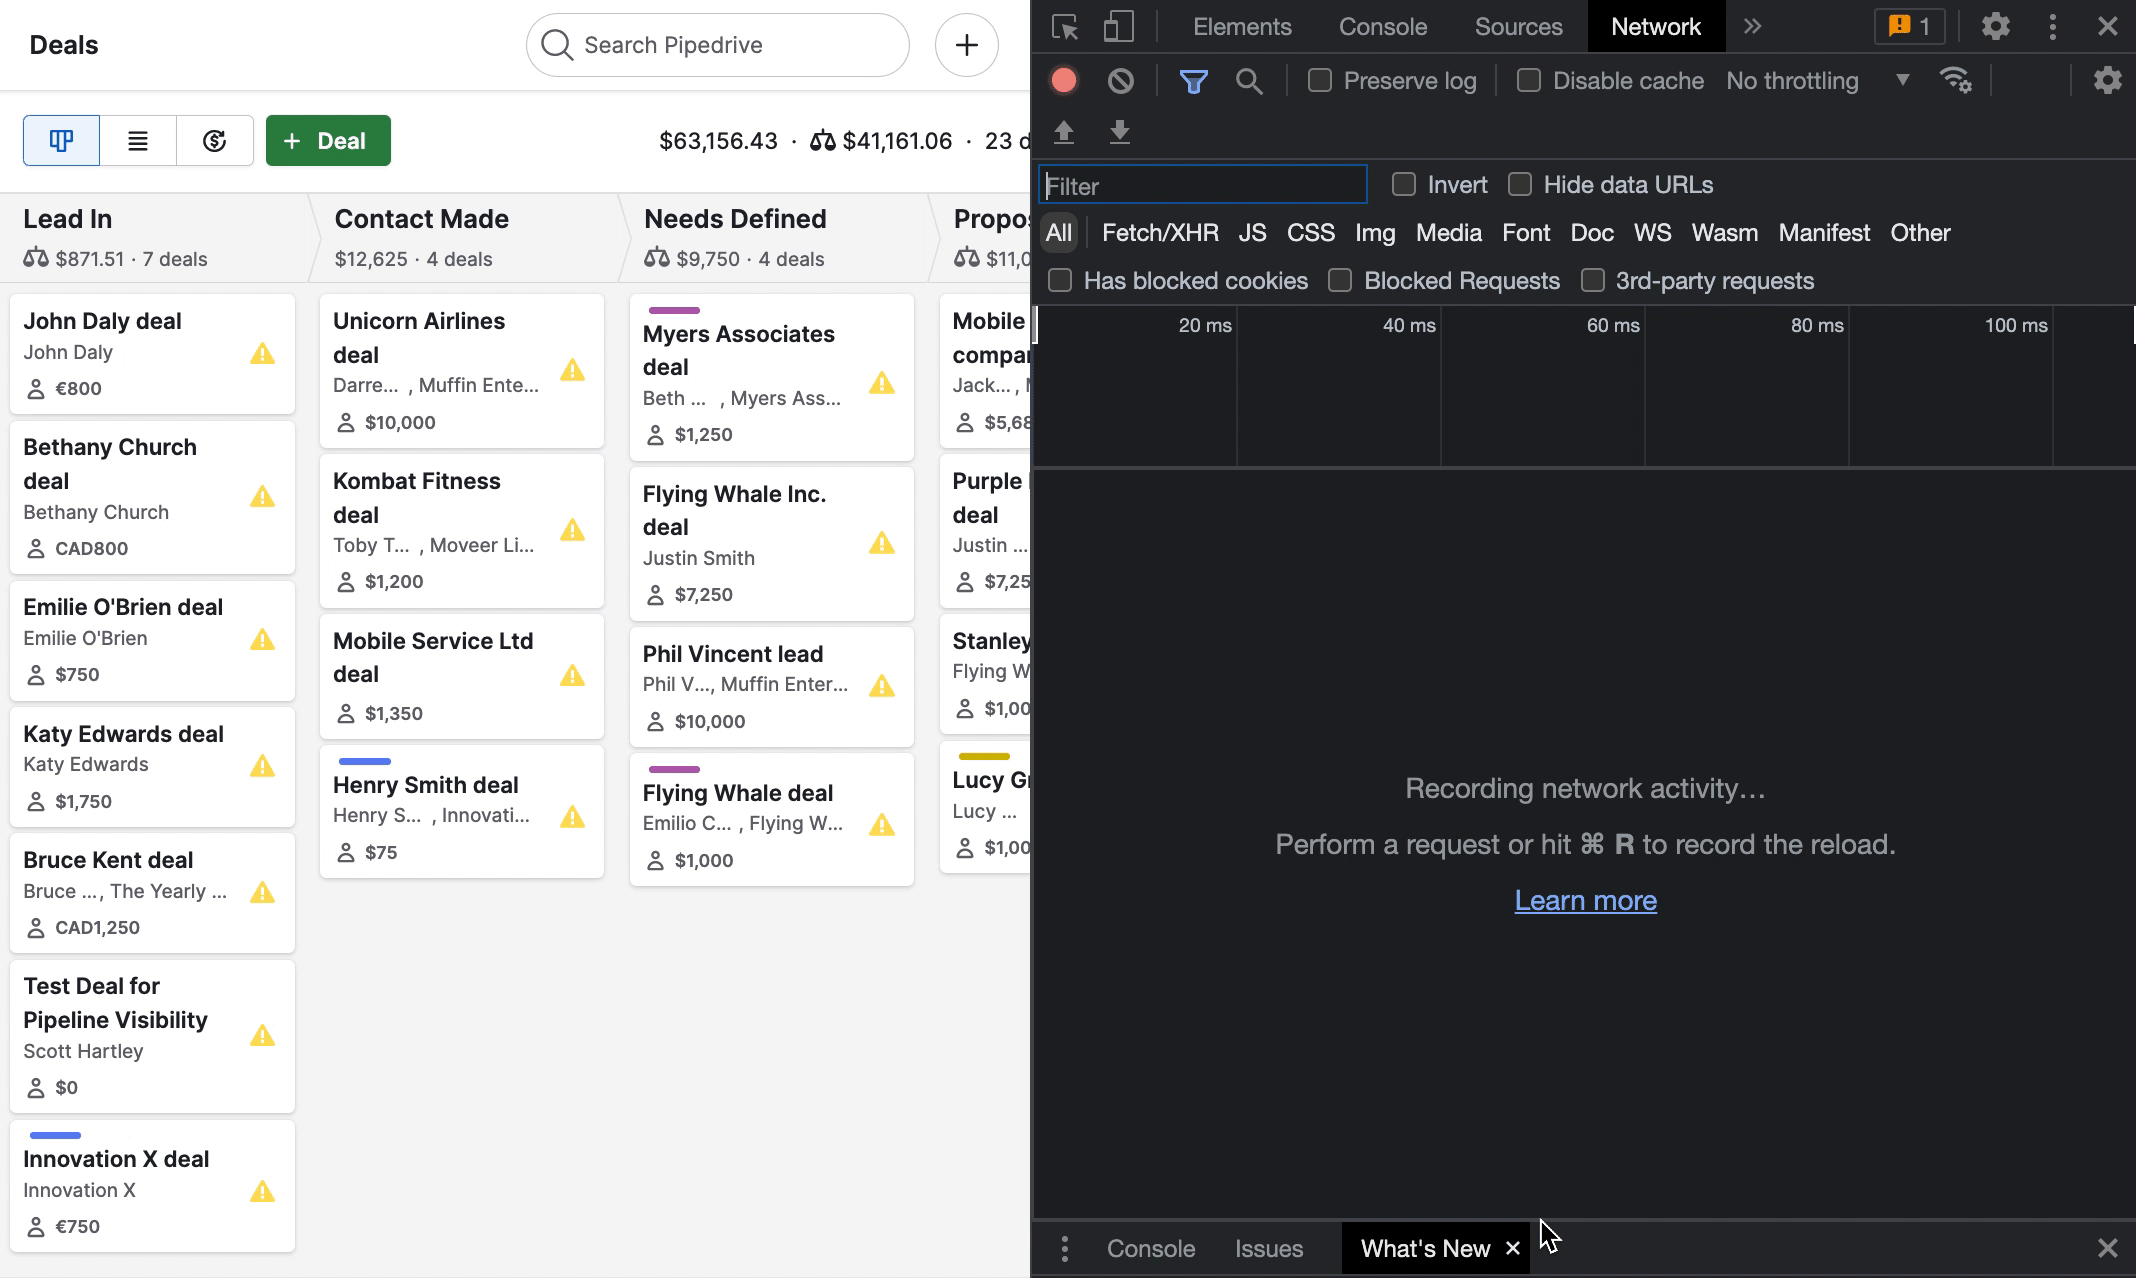Filter requests by Media

pos(1448,233)
